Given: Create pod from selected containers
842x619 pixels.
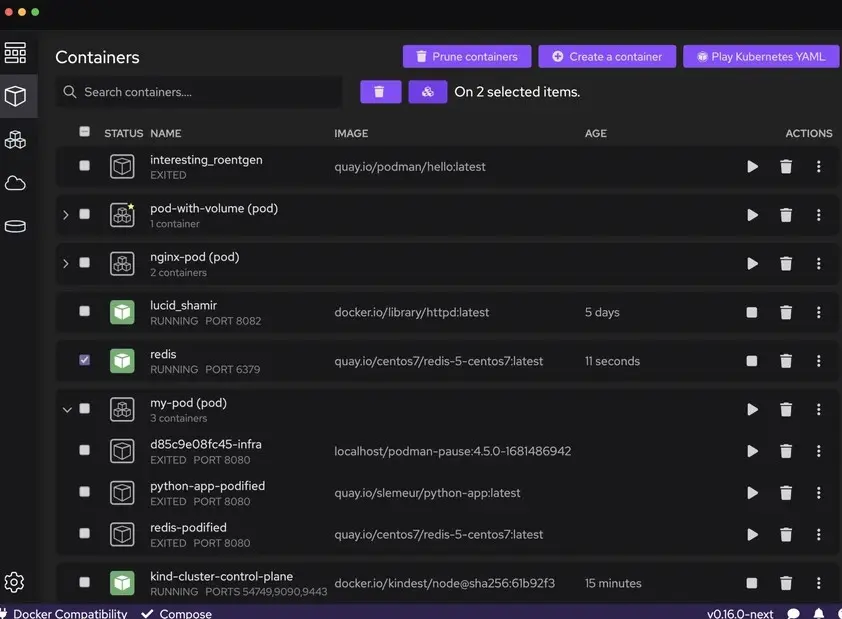Looking at the screenshot, I should (x=427, y=92).
